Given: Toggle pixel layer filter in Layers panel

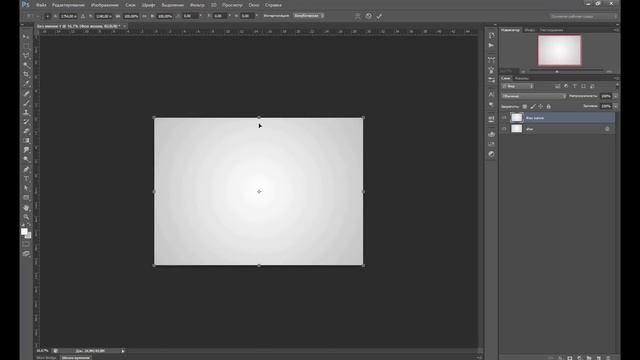Looking at the screenshot, I should pos(557,86).
